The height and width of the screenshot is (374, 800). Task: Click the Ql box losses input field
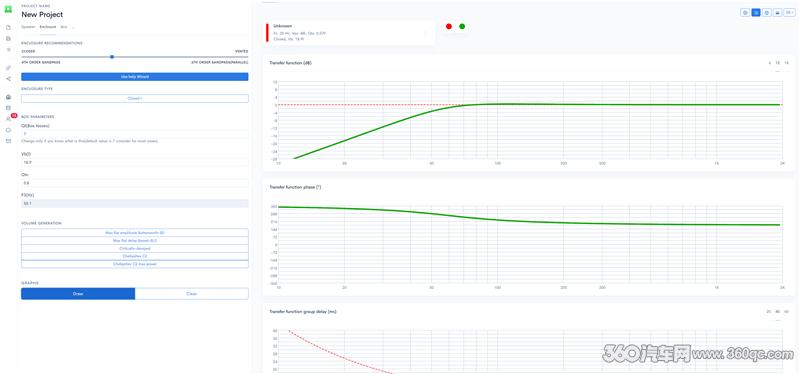[135, 134]
